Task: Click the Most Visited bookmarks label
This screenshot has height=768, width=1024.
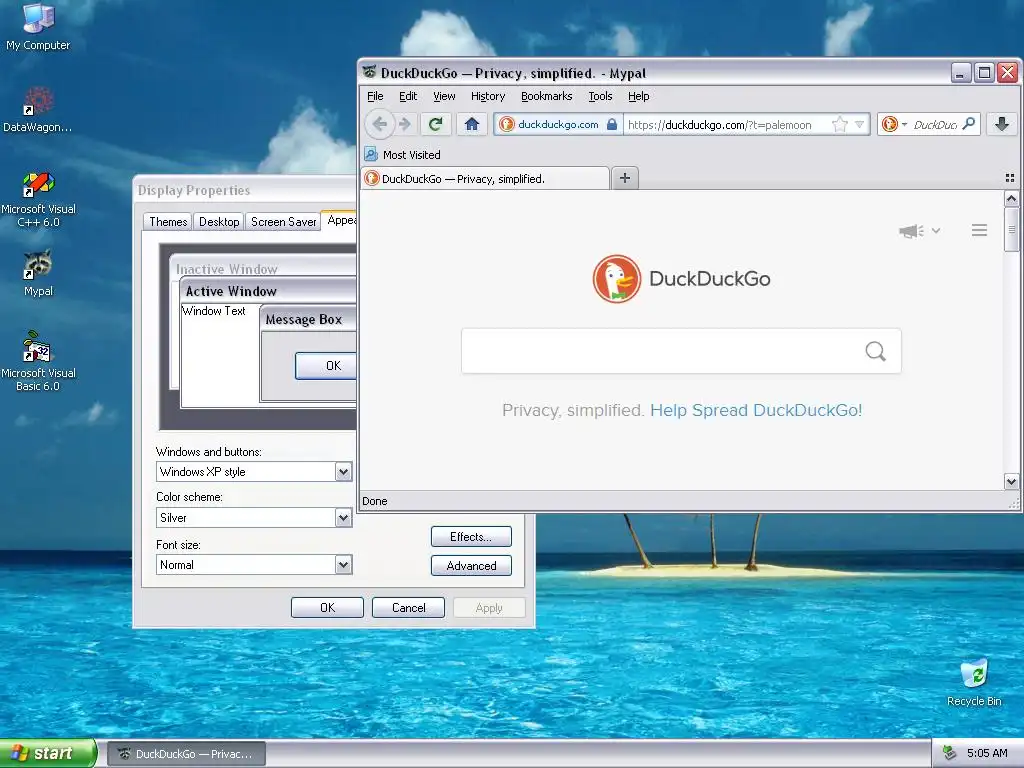Action: point(411,155)
